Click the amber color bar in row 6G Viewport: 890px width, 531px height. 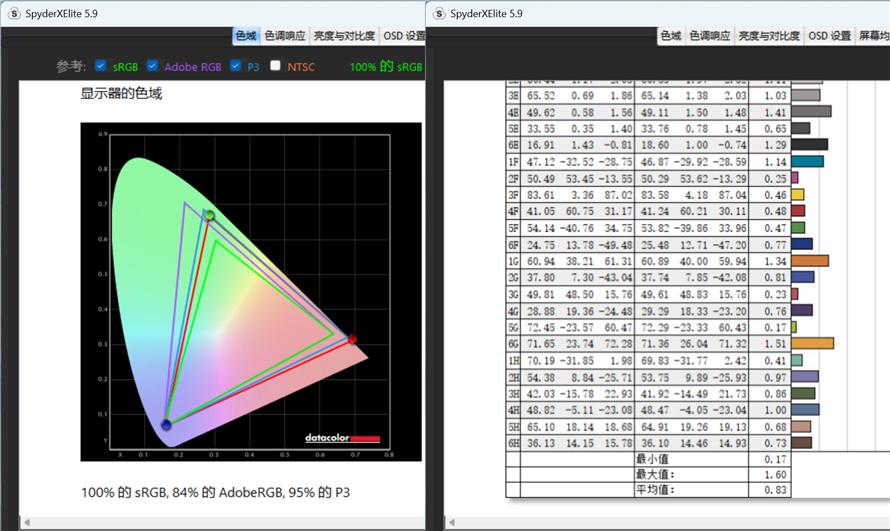click(813, 344)
